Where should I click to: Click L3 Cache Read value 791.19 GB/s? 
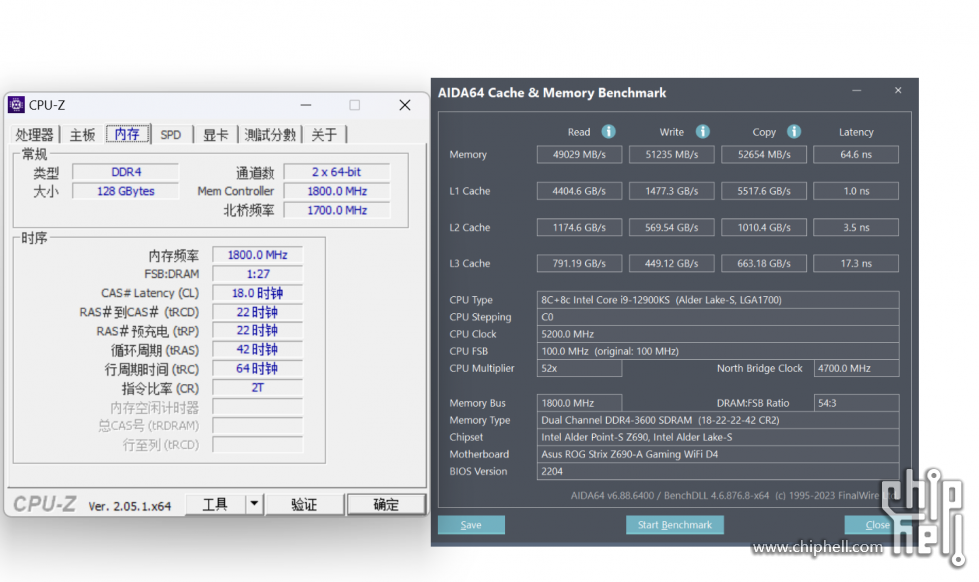(x=579, y=264)
